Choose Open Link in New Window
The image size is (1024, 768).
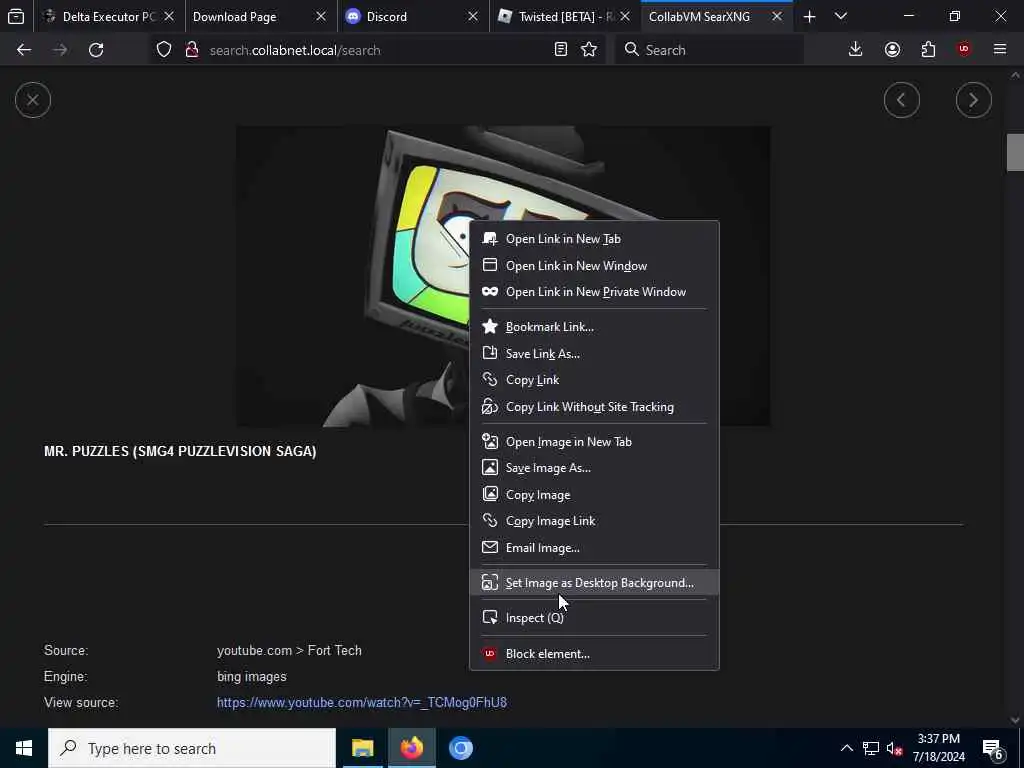click(x=594, y=266)
